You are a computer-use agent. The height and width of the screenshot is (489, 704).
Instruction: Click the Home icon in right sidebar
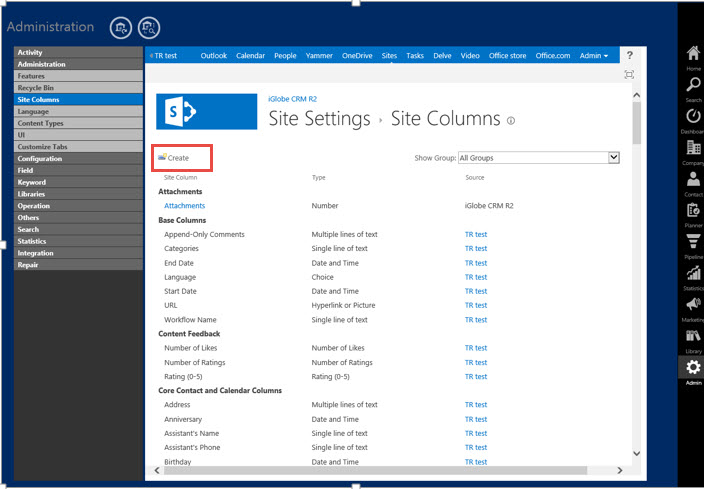click(693, 54)
